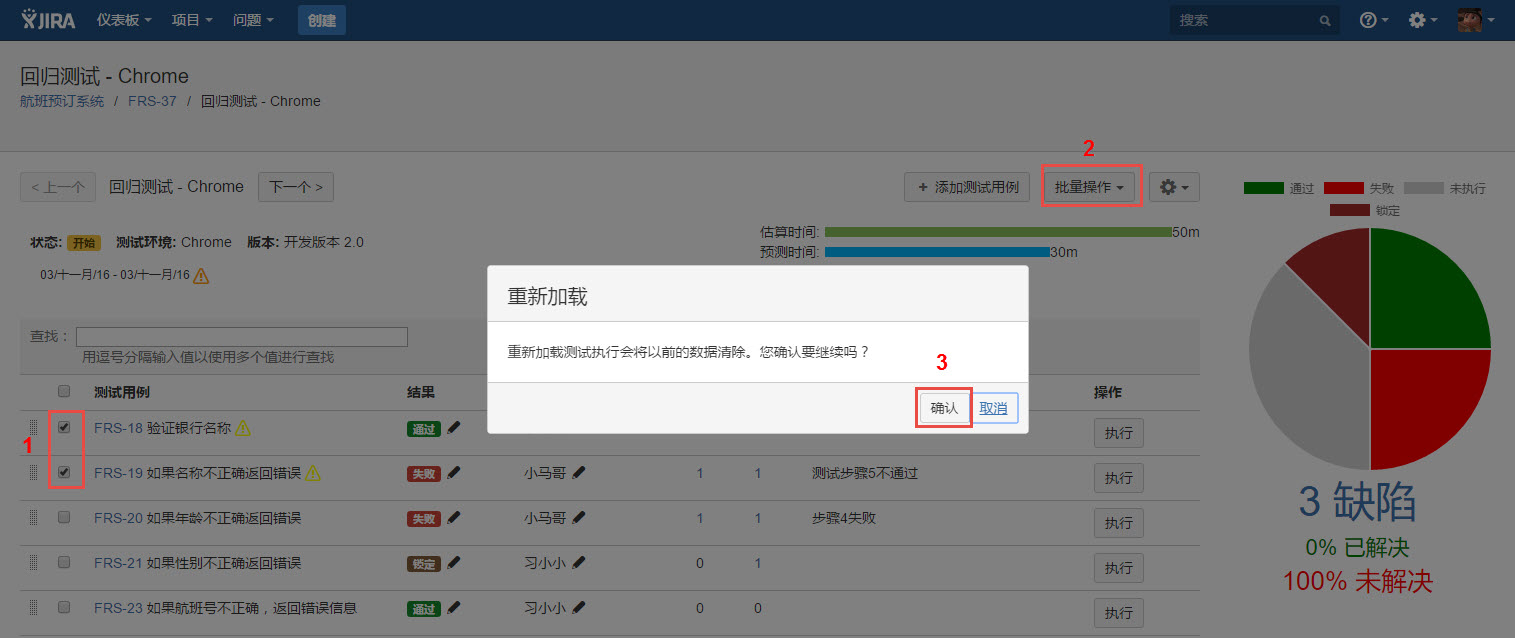Edit the result pencil for FRS-20
Image resolution: width=1515 pixels, height=638 pixels.
[454, 518]
